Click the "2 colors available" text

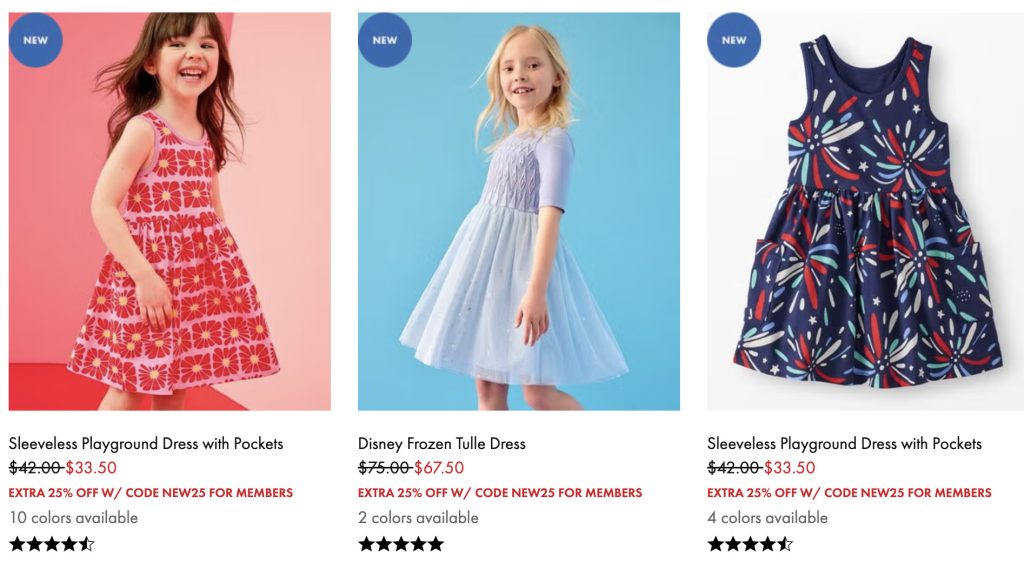(x=418, y=517)
